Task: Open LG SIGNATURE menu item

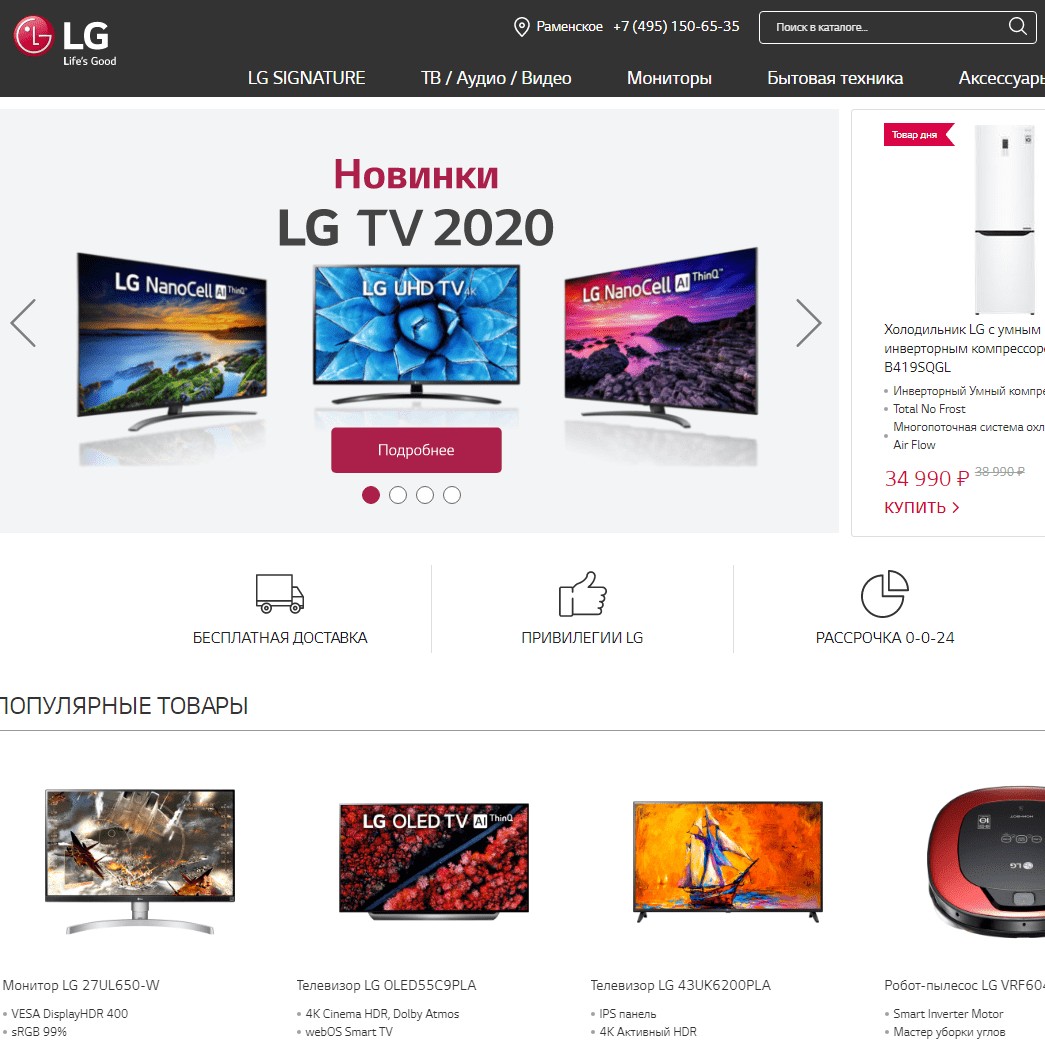Action: (307, 78)
